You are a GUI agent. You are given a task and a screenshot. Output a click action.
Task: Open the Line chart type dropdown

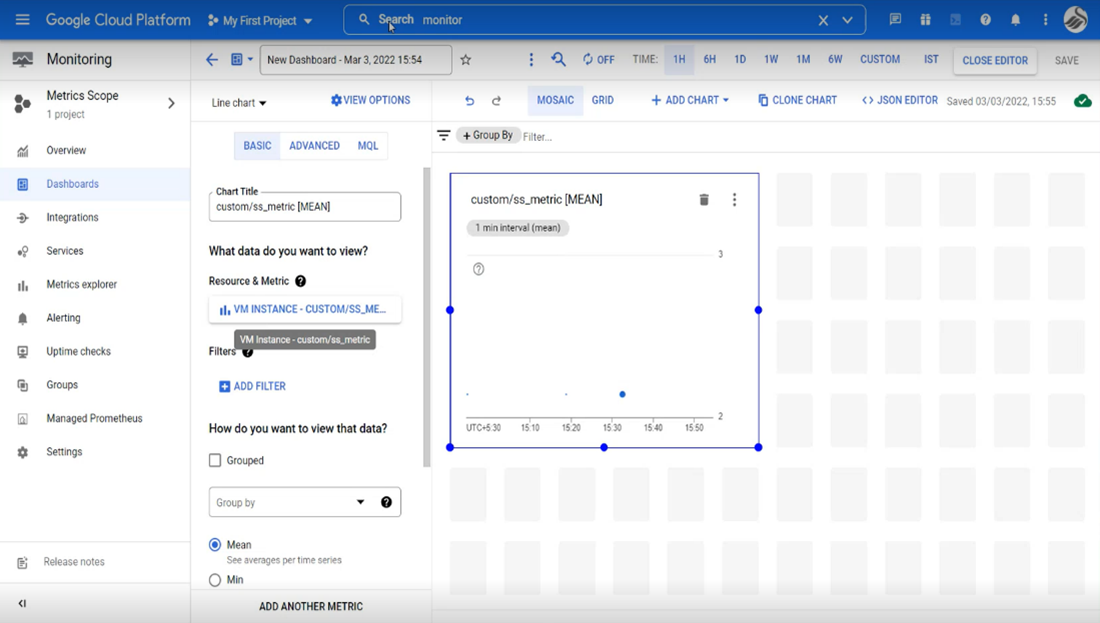click(239, 103)
